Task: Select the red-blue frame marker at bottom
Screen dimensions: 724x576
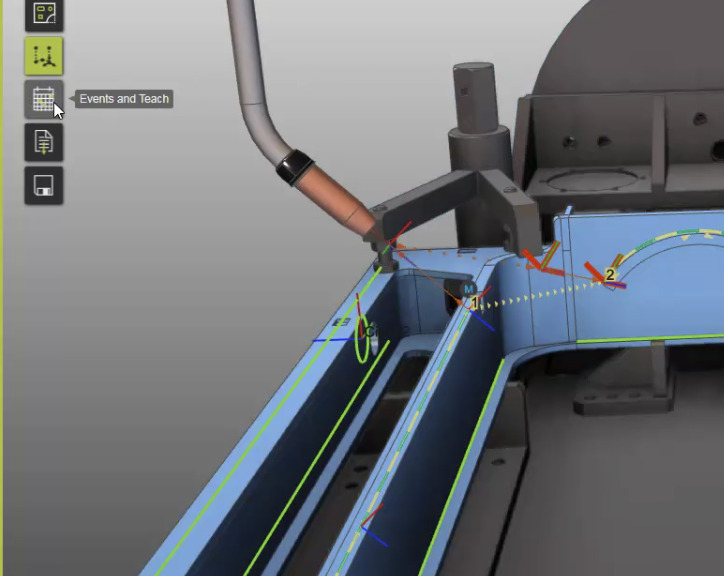Action: tap(372, 526)
